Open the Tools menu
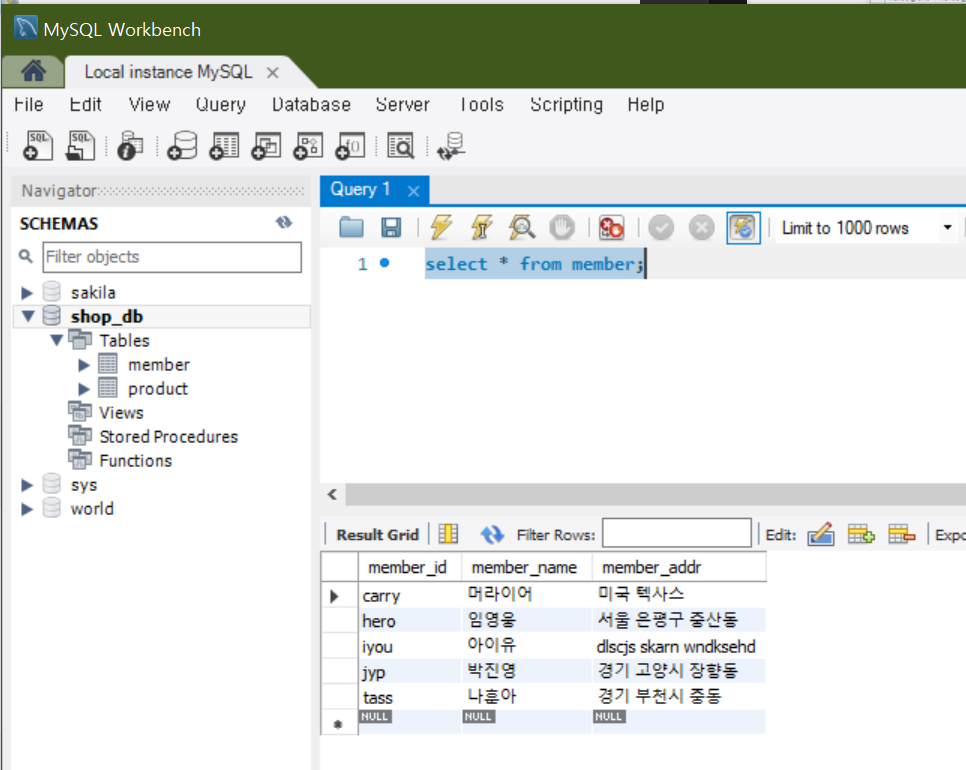The image size is (966, 770). 482,105
